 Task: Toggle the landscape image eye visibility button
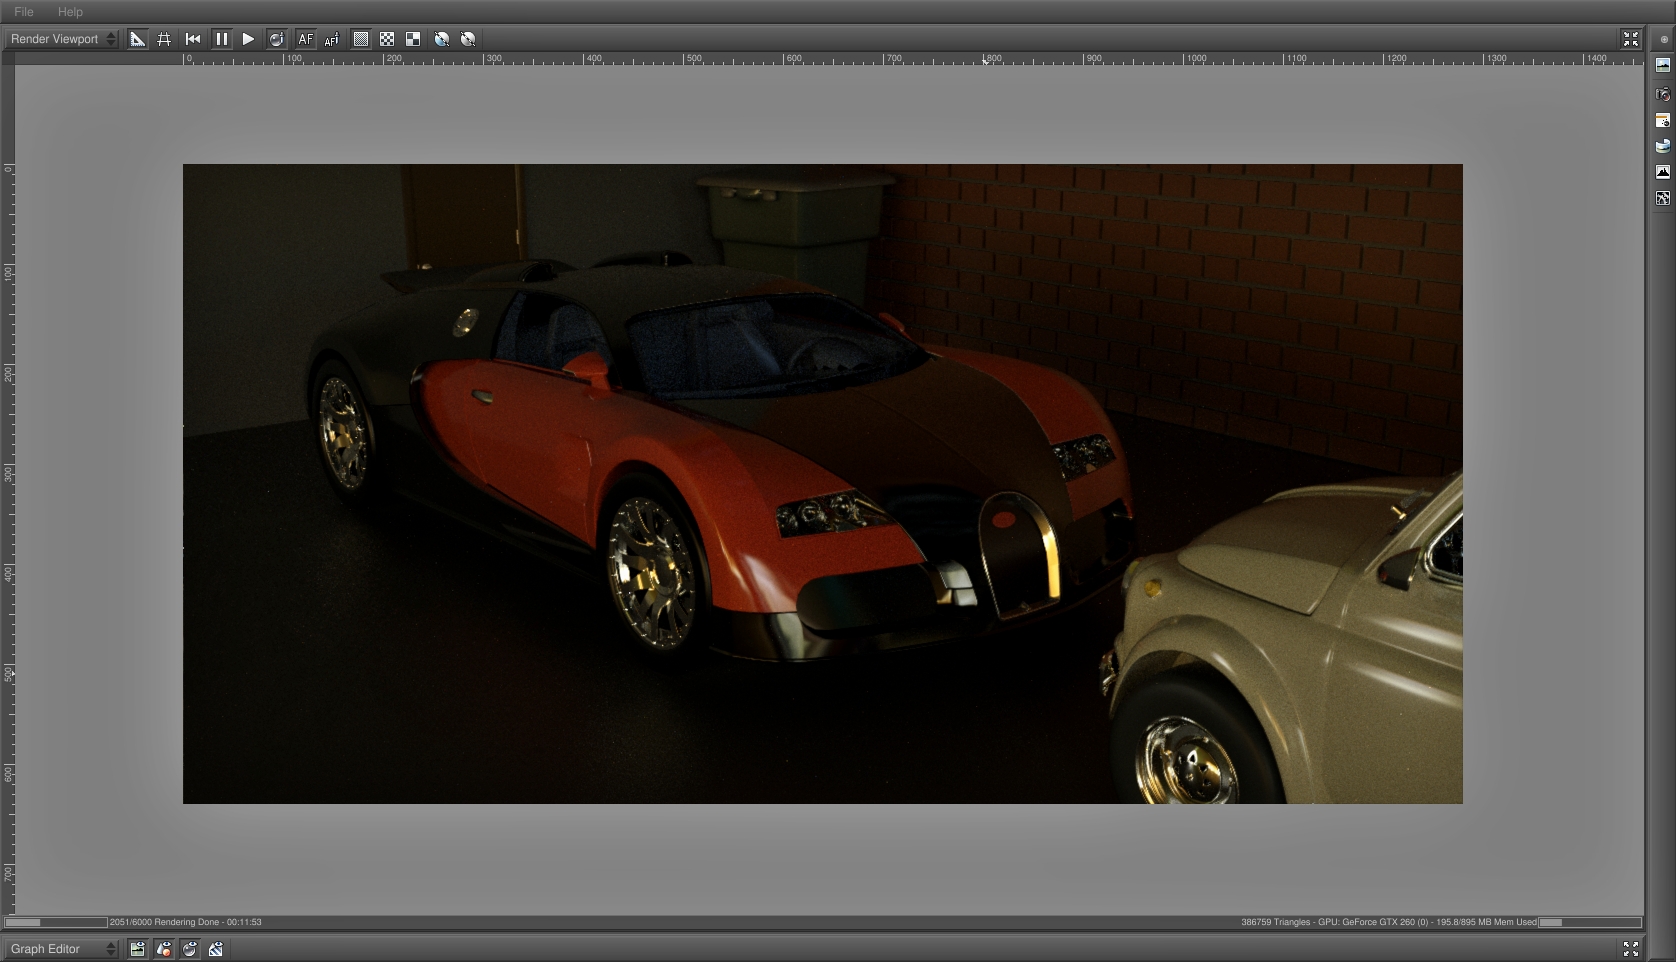click(x=138, y=949)
